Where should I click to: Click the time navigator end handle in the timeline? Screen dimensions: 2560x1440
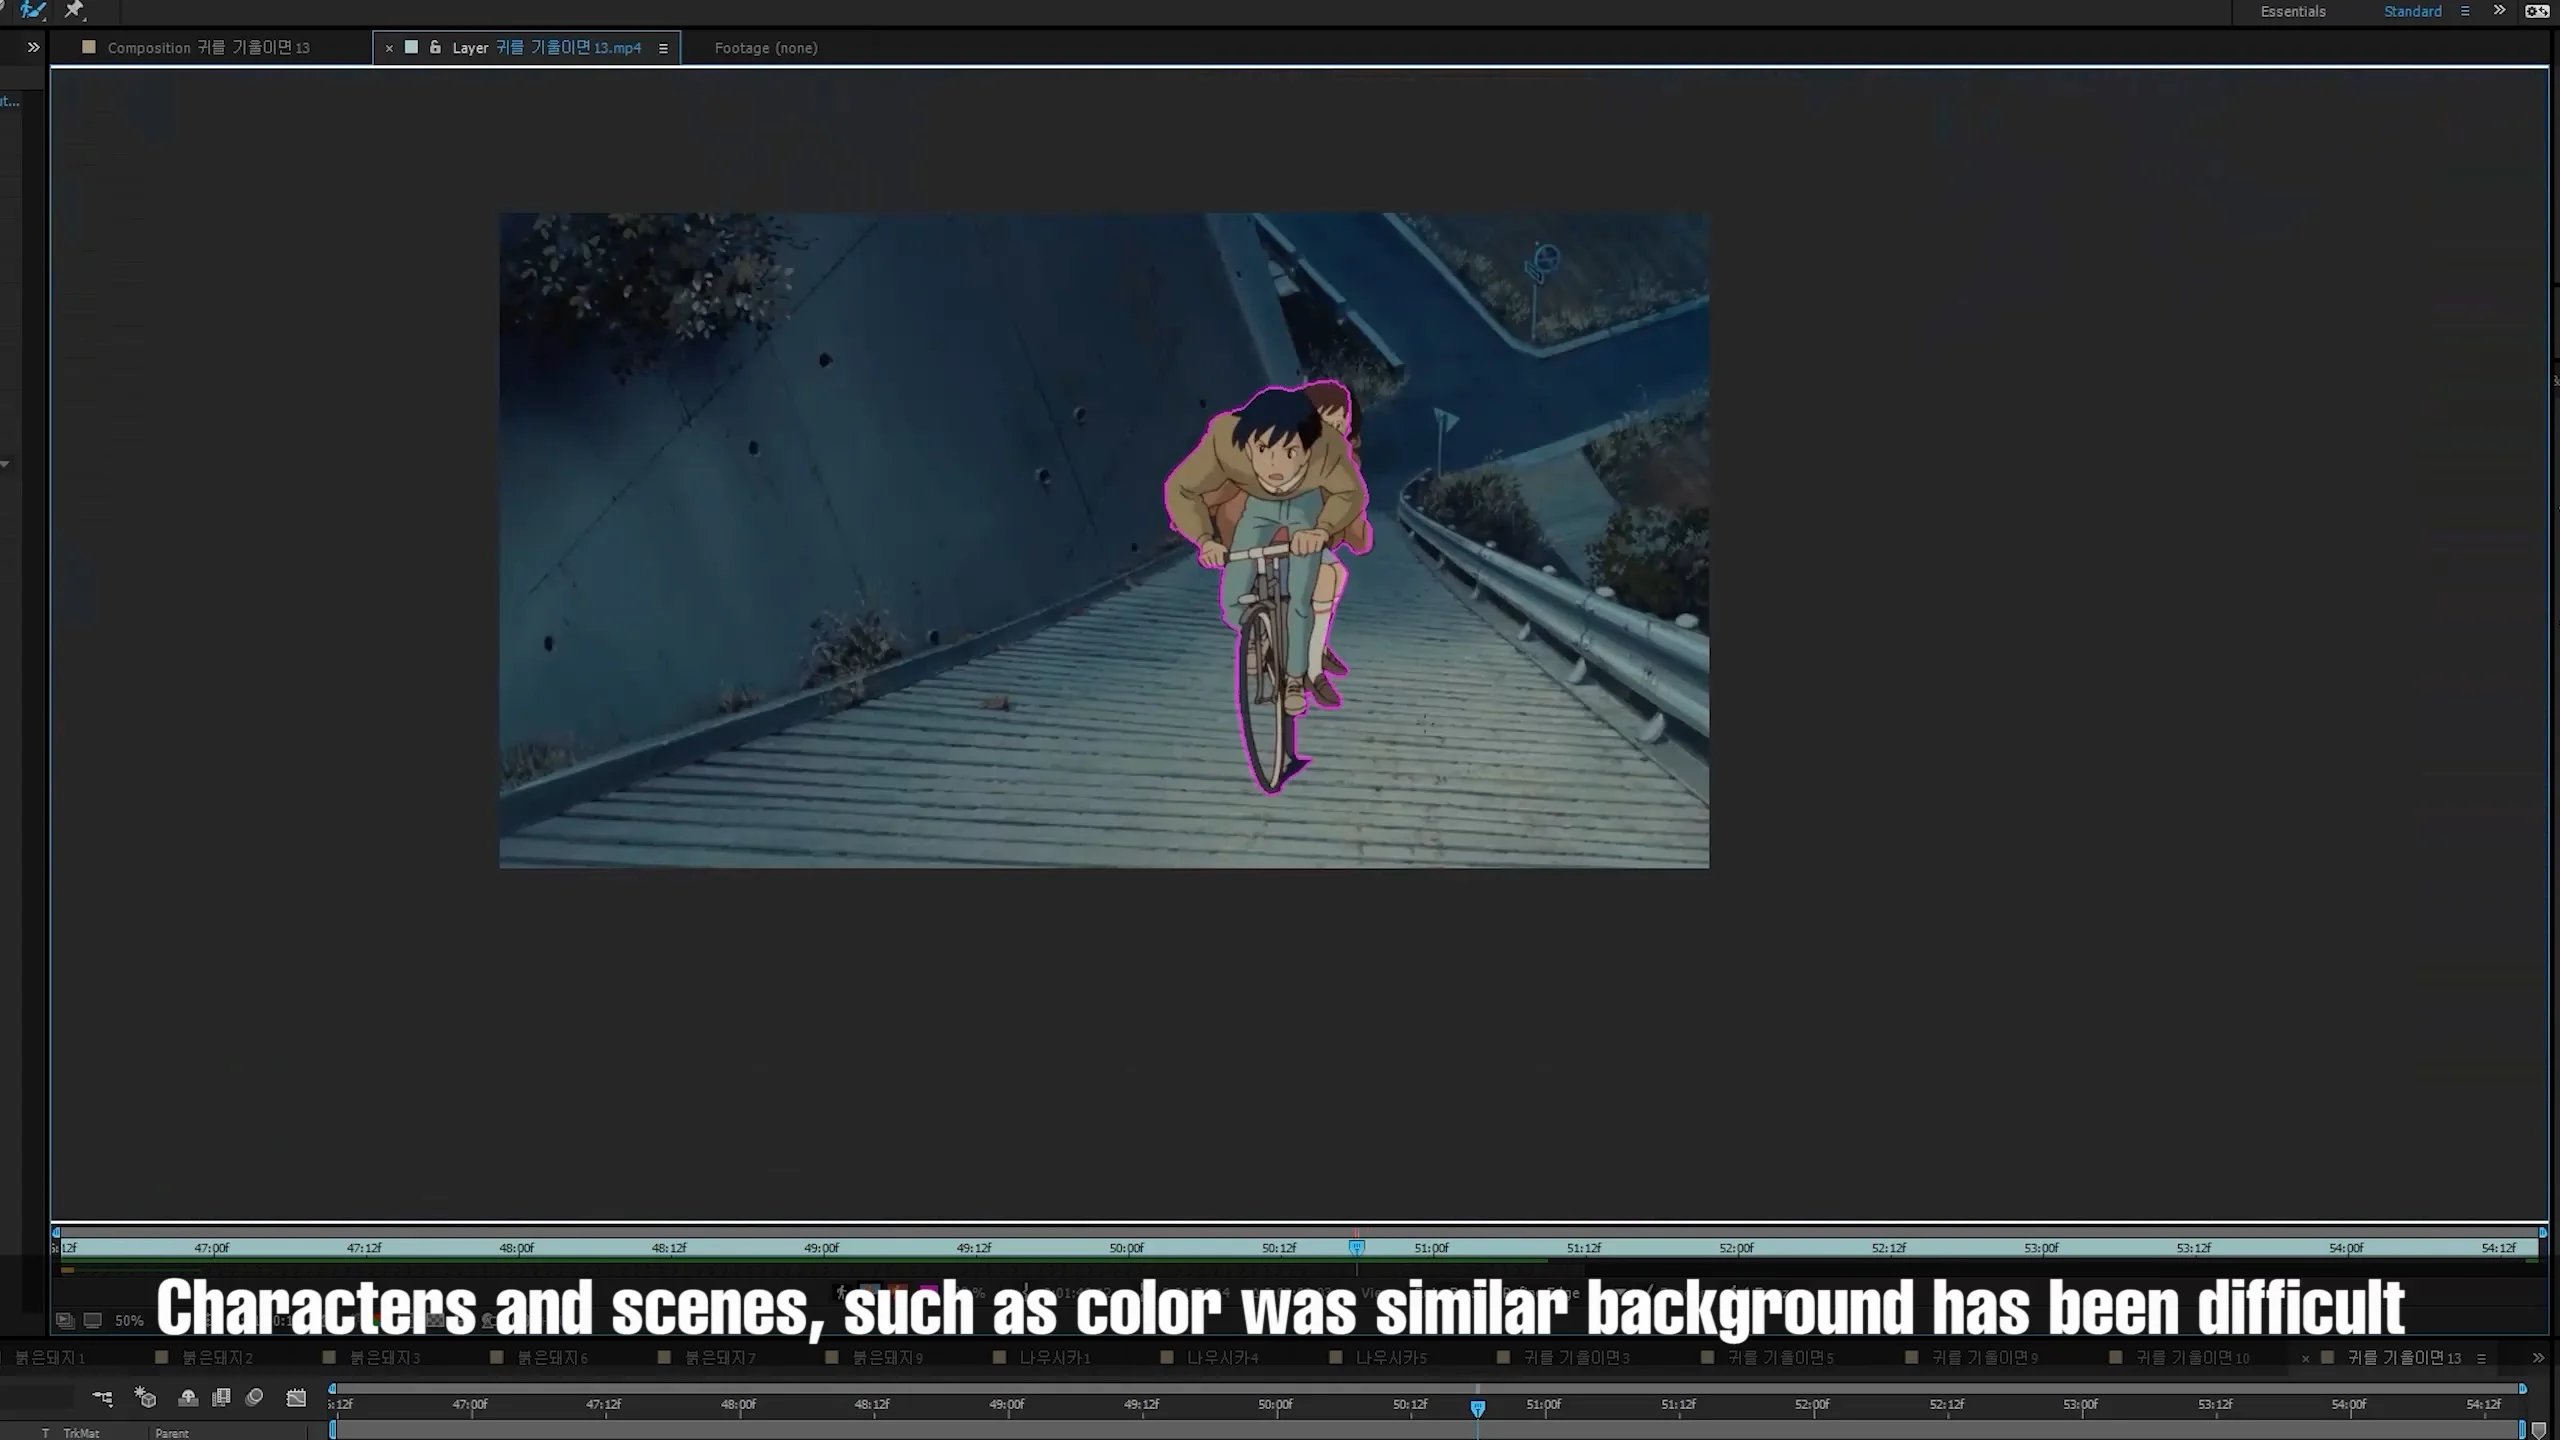2522,1388
